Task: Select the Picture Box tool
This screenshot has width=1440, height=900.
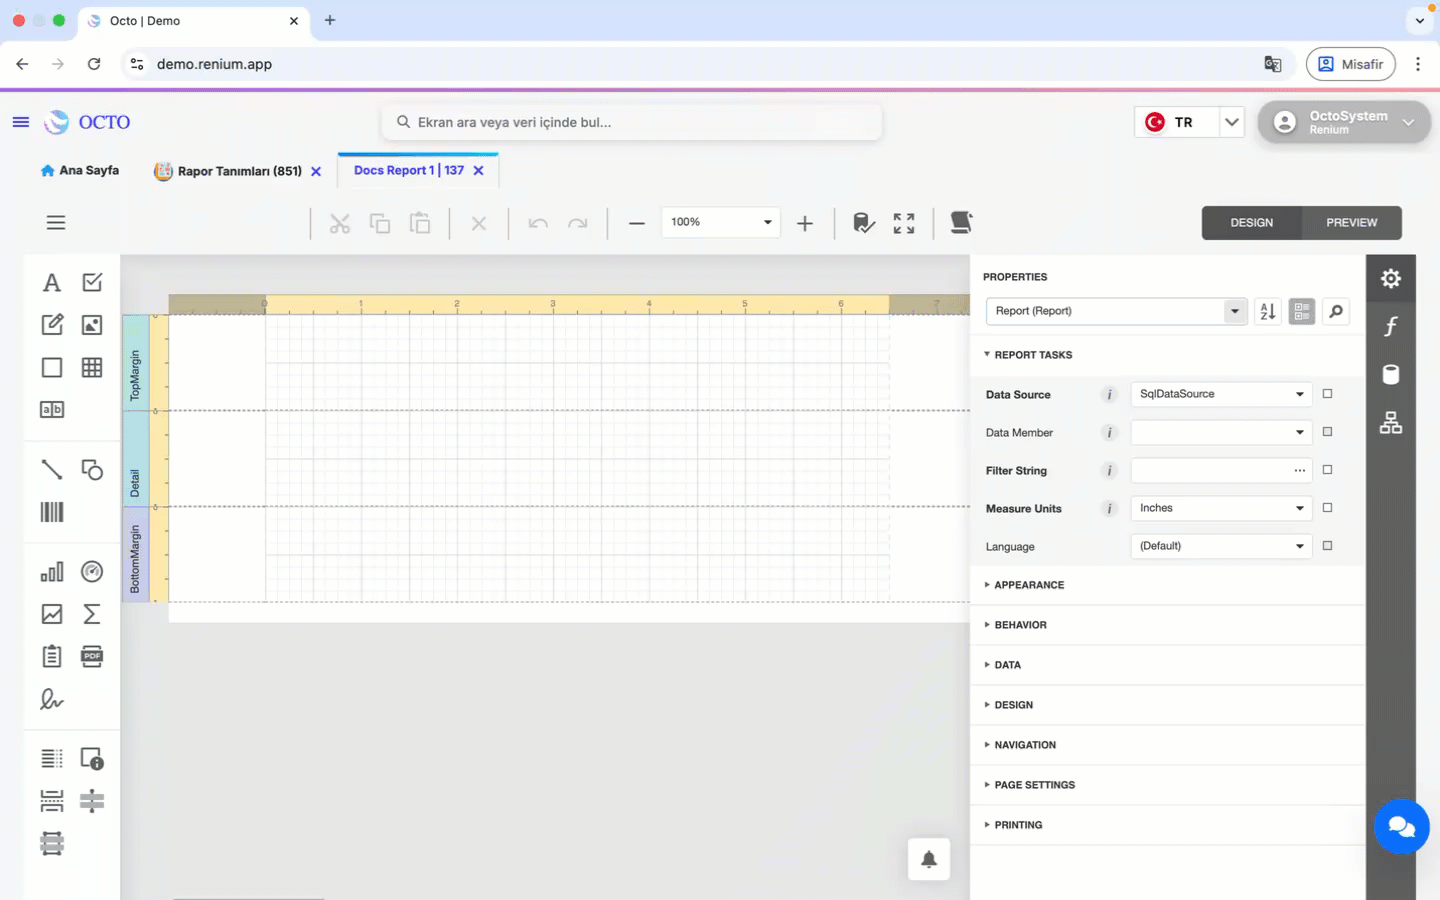Action: pyautogui.click(x=92, y=325)
